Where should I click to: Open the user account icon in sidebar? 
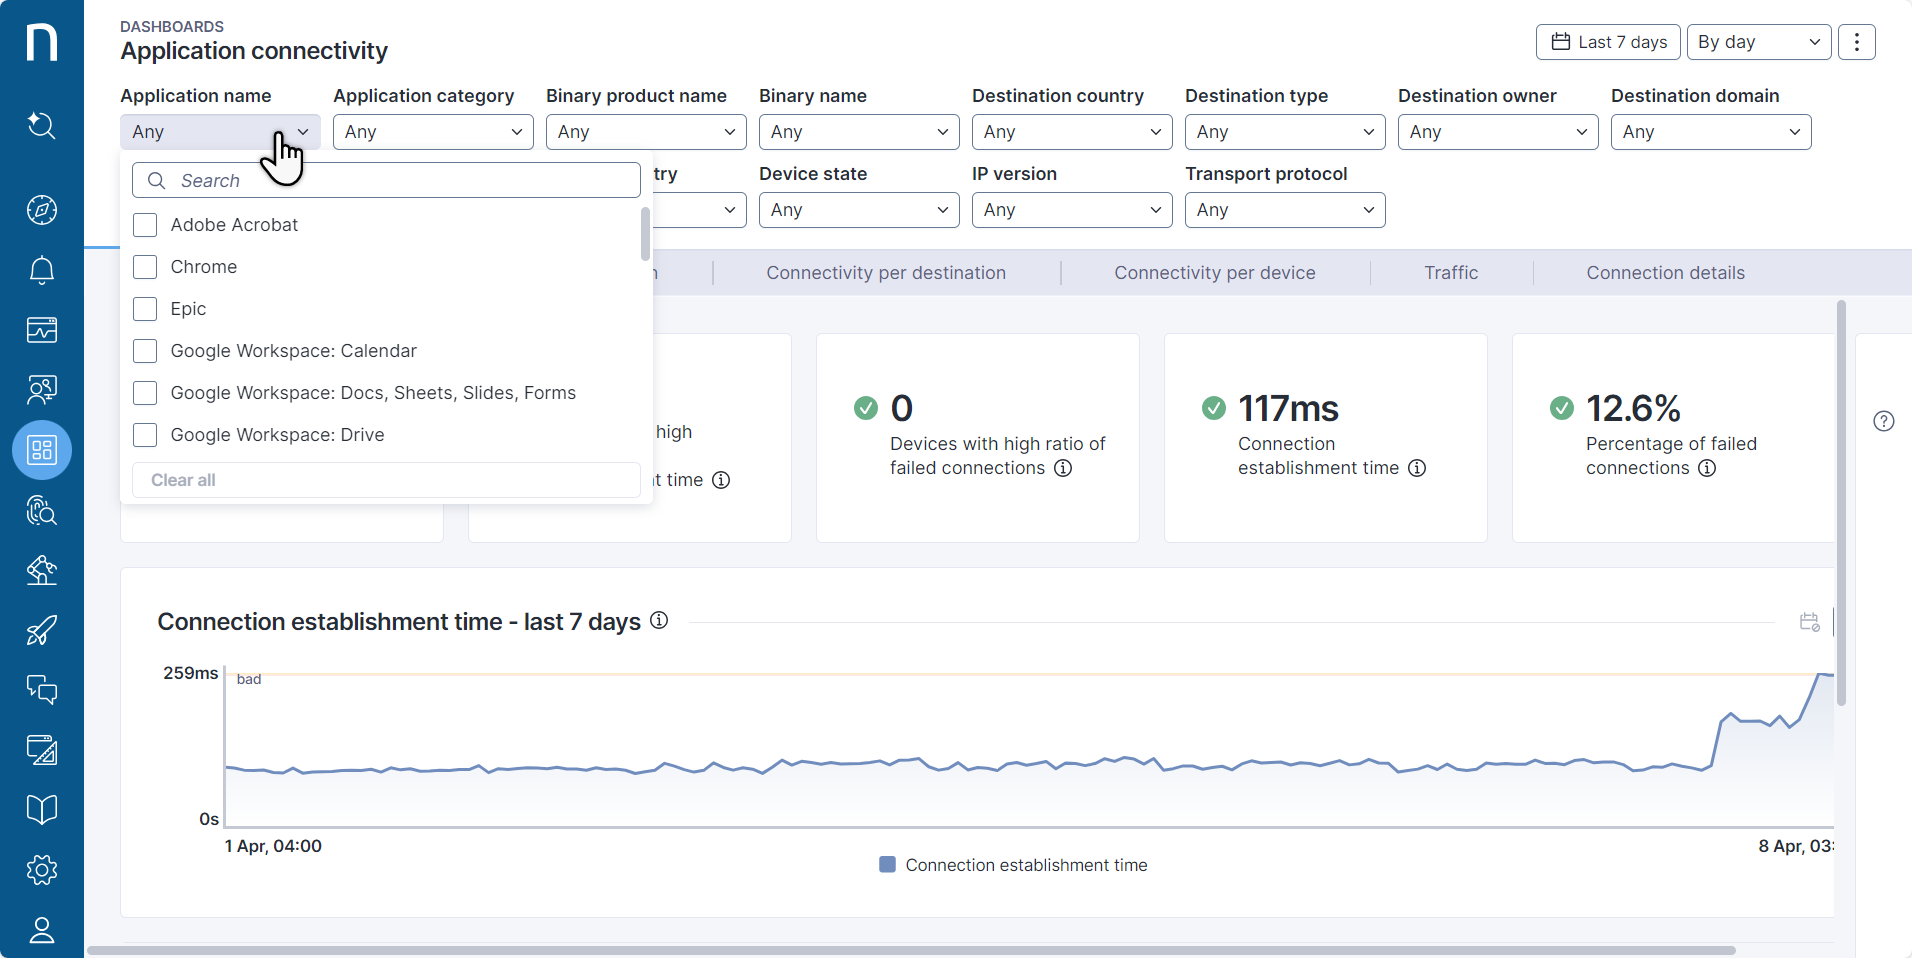[x=41, y=930]
